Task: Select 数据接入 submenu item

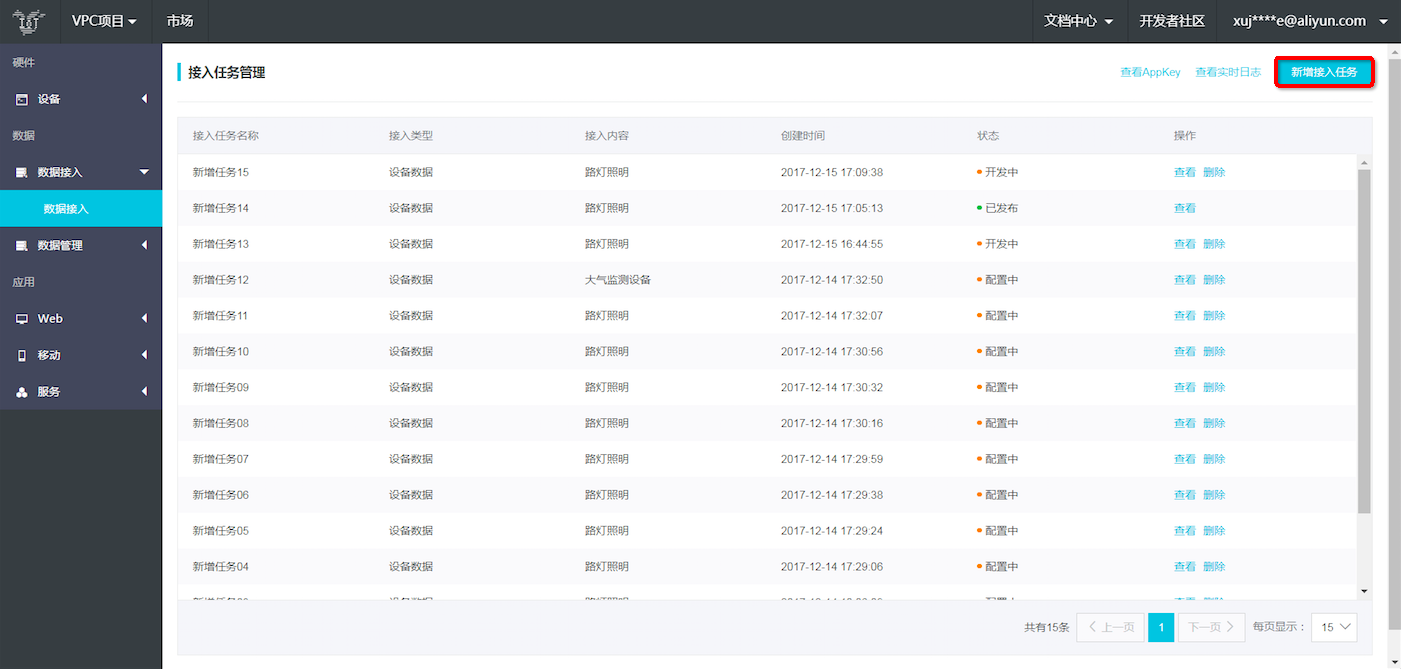Action: [81, 209]
